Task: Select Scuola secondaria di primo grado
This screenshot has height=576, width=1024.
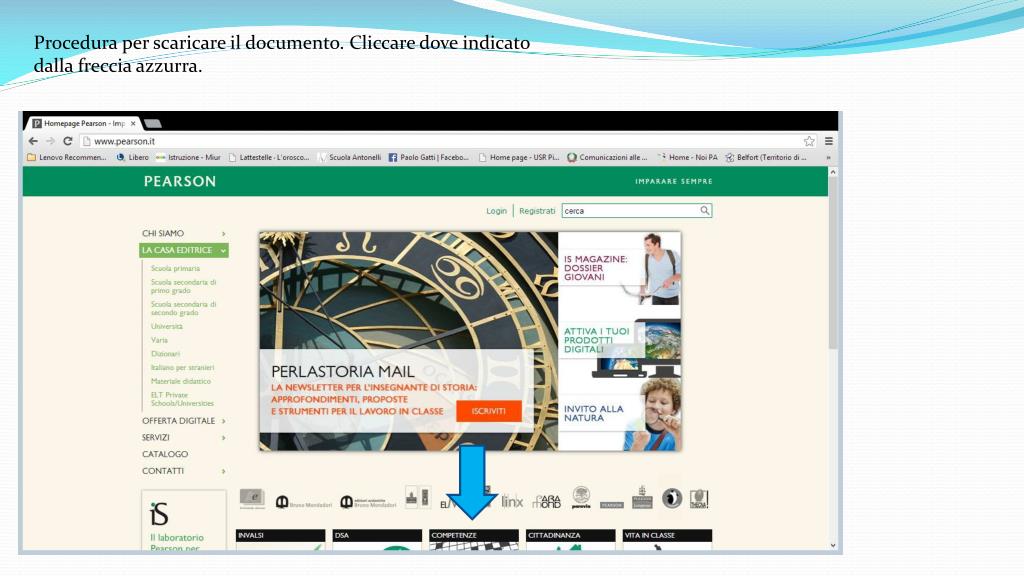Action: (183, 286)
